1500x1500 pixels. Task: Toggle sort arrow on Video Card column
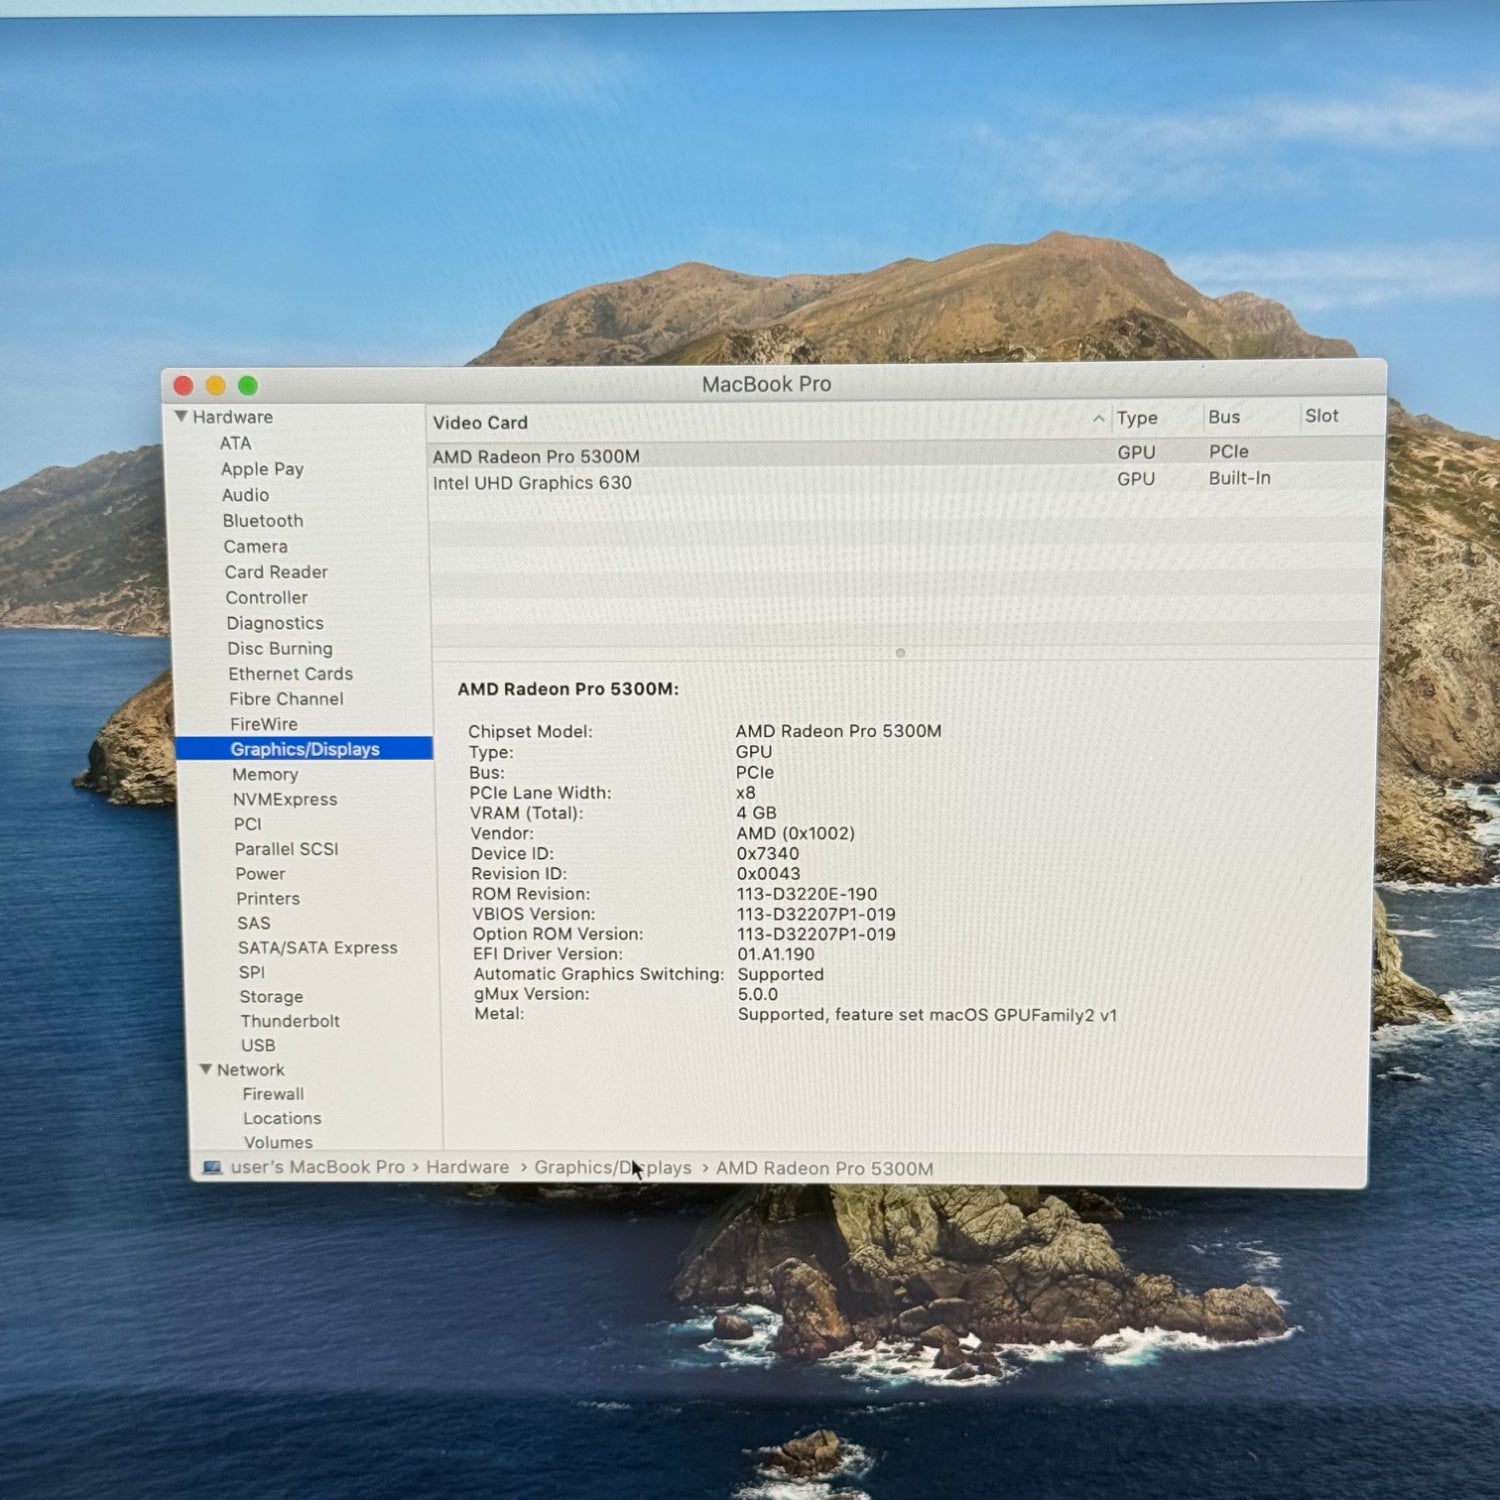[x=1098, y=420]
